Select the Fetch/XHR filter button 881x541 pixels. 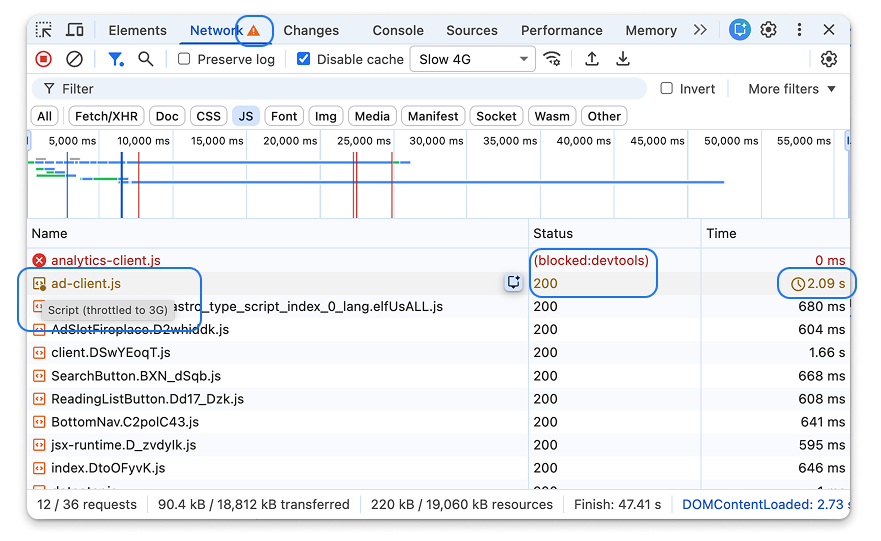tap(105, 116)
